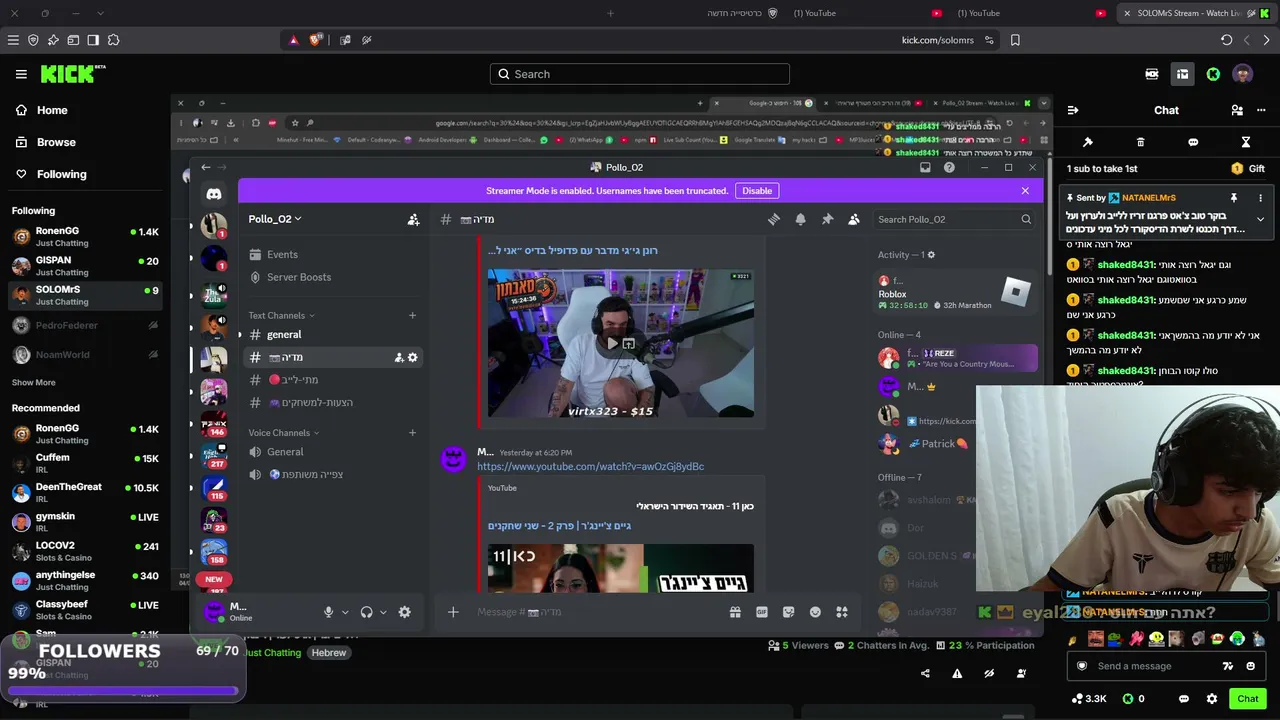Play the embedded video in Discord
Image resolution: width=1280 pixels, height=720 pixels.
pyautogui.click(x=612, y=343)
